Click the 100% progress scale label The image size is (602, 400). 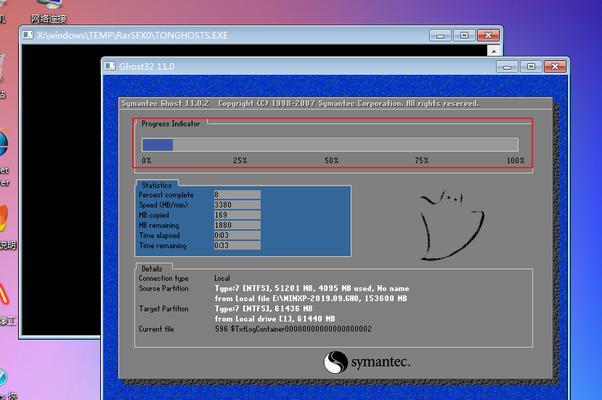(515, 160)
